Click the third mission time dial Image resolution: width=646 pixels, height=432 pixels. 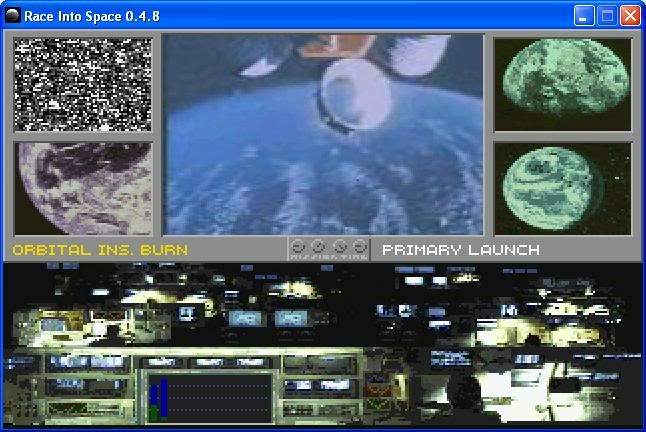pos(339,246)
